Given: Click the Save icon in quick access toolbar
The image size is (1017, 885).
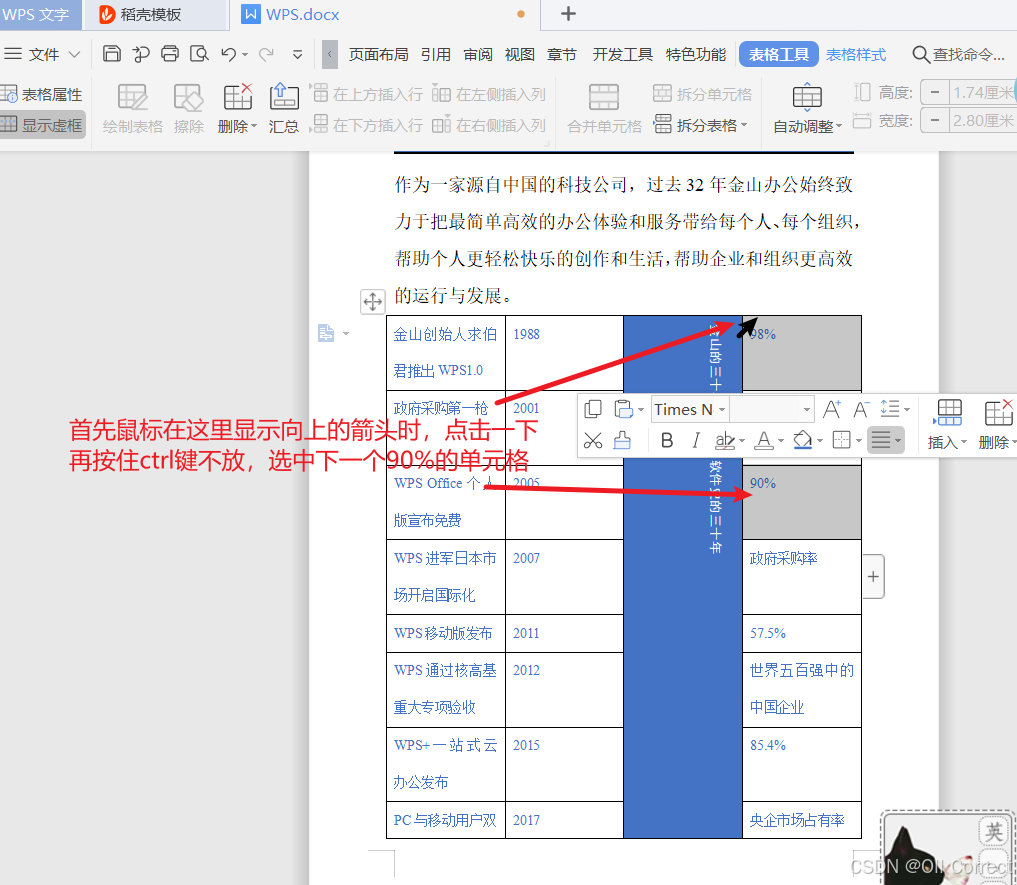Looking at the screenshot, I should (x=112, y=54).
